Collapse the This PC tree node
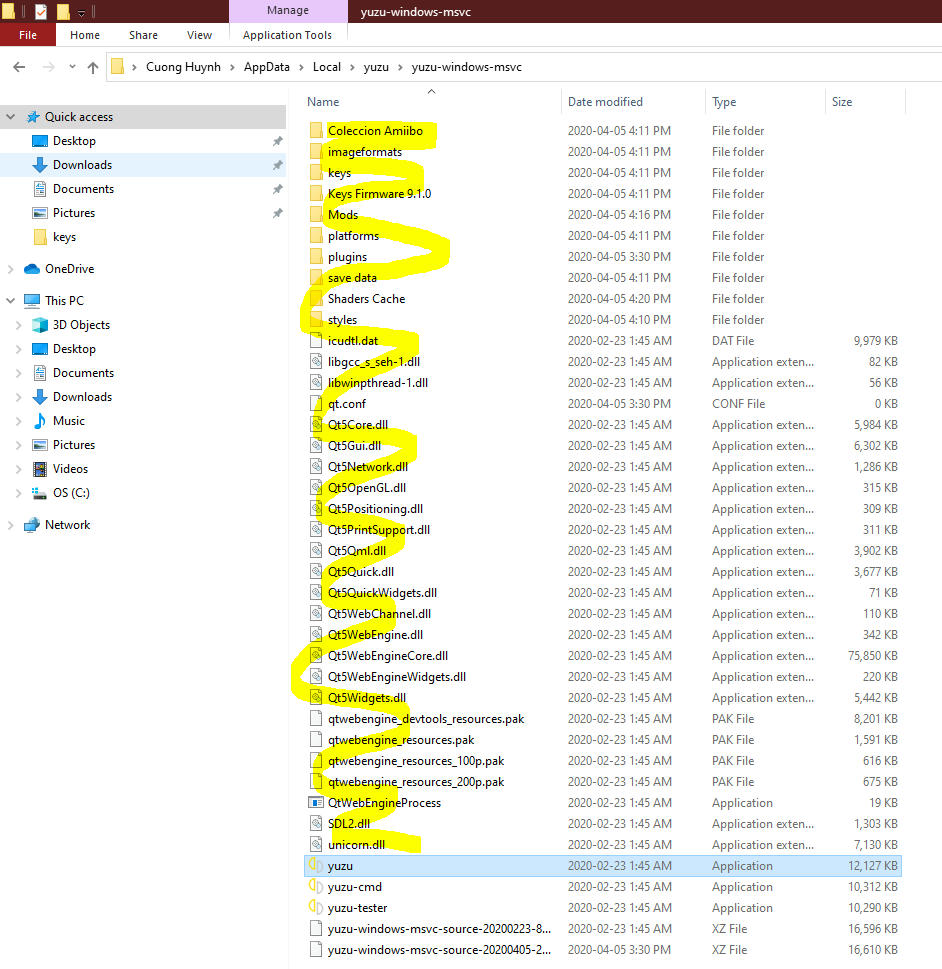942x969 pixels. [11, 301]
